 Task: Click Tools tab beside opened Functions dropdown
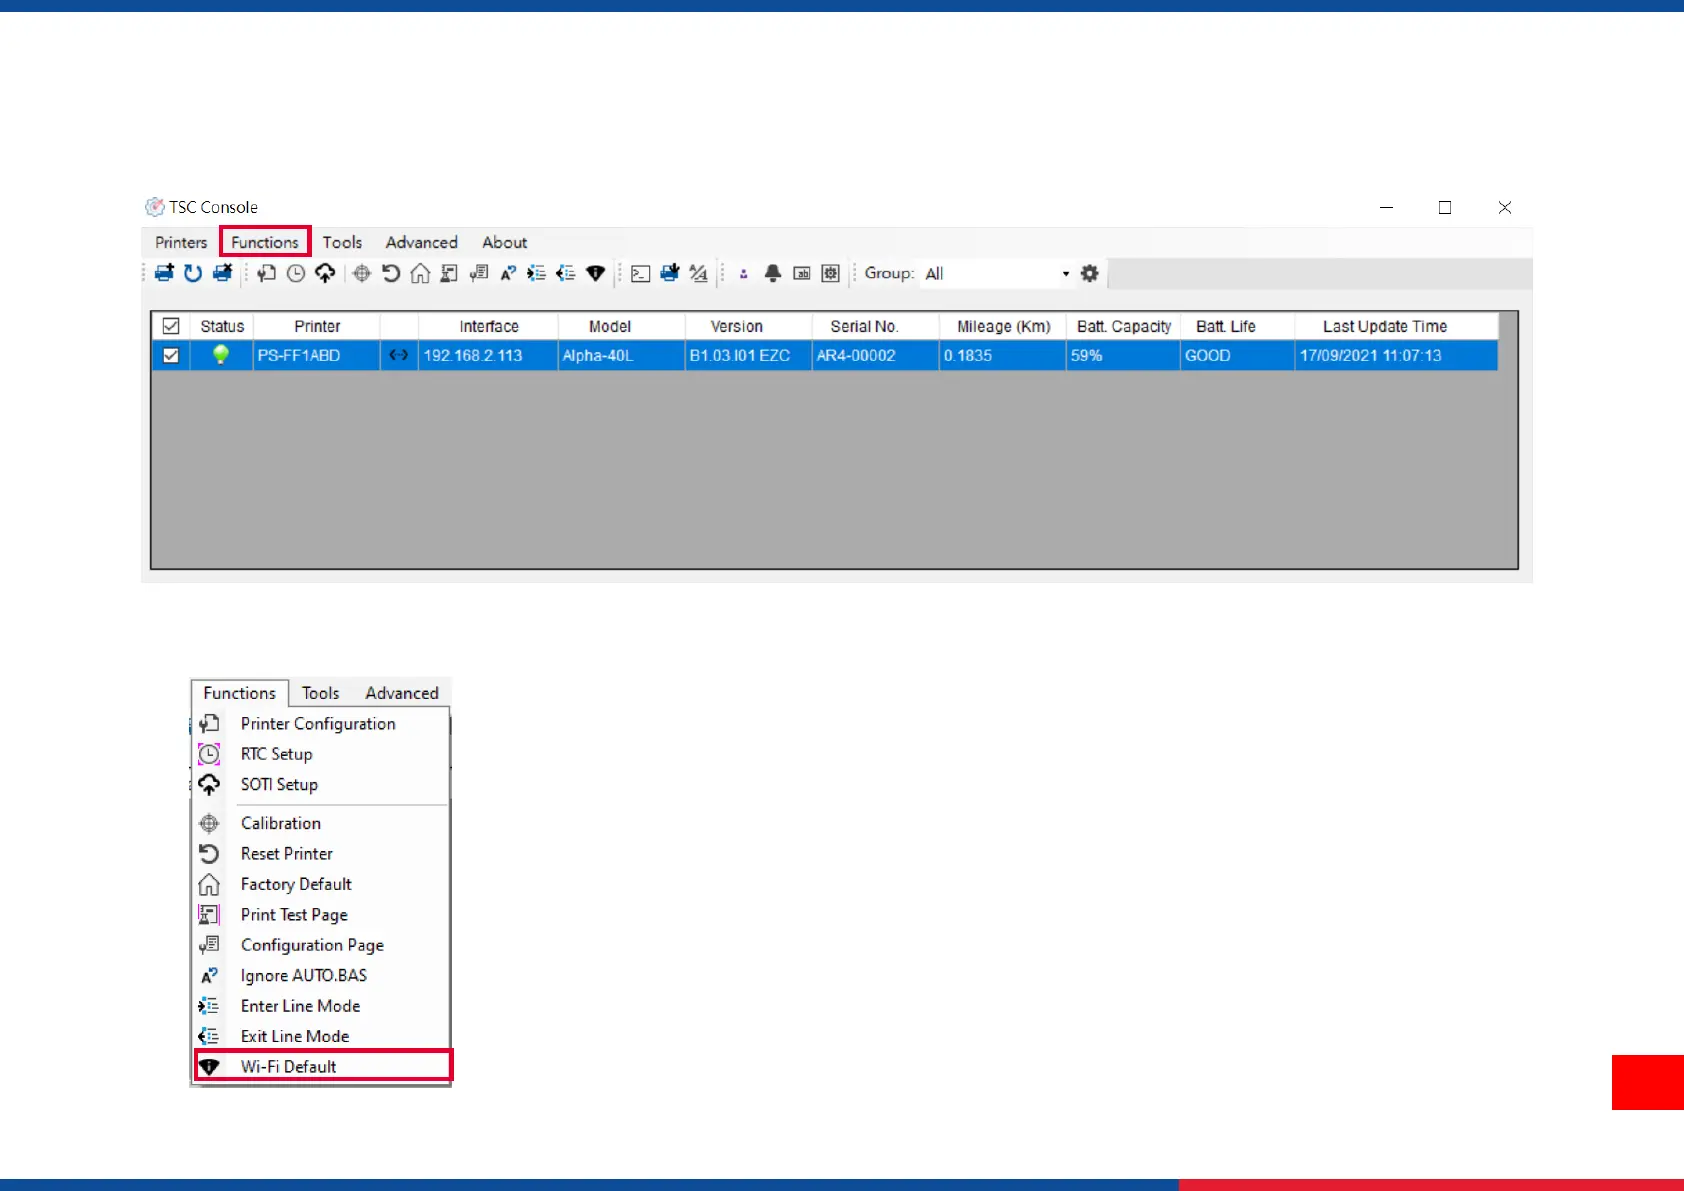pos(321,693)
